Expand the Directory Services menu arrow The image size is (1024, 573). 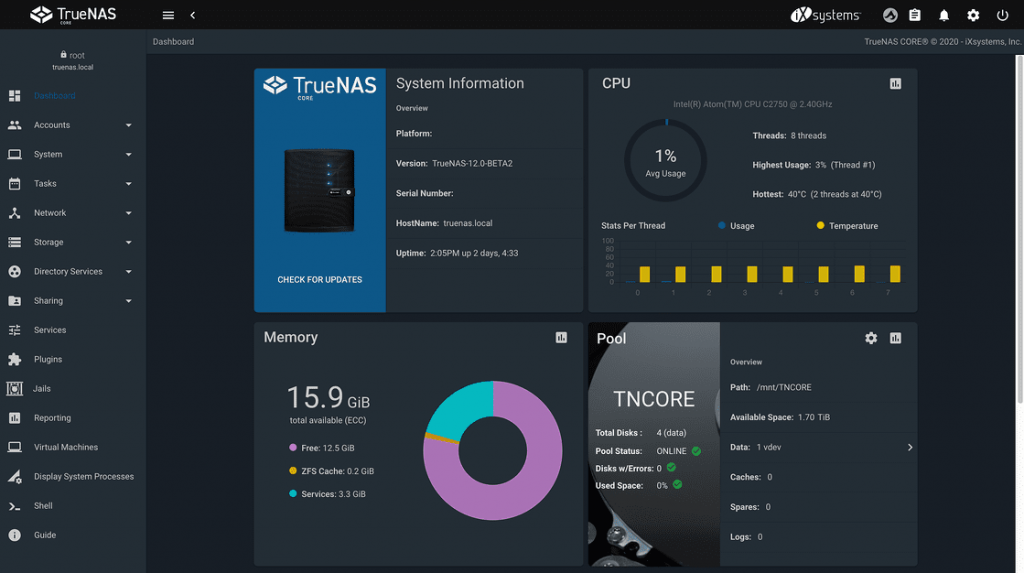129,272
